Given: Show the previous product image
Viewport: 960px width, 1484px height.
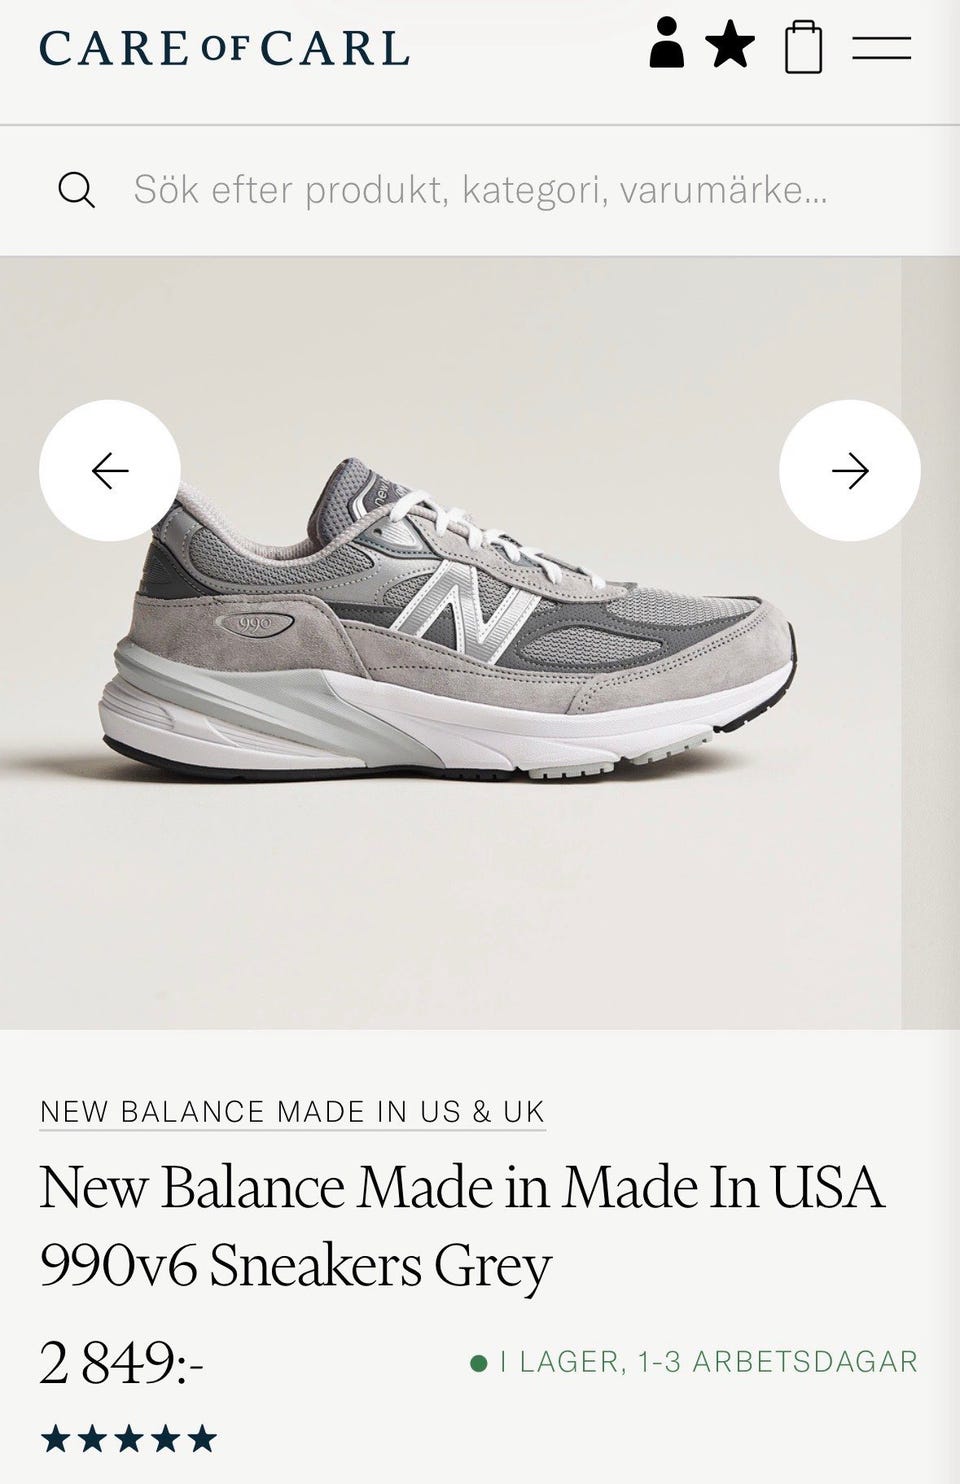Looking at the screenshot, I should 110,470.
